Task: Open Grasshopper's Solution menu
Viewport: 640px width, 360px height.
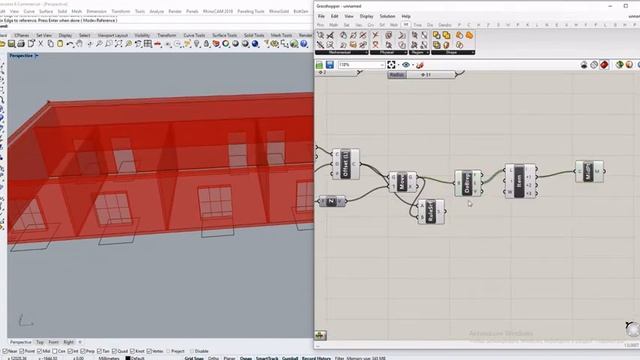Action: click(387, 16)
